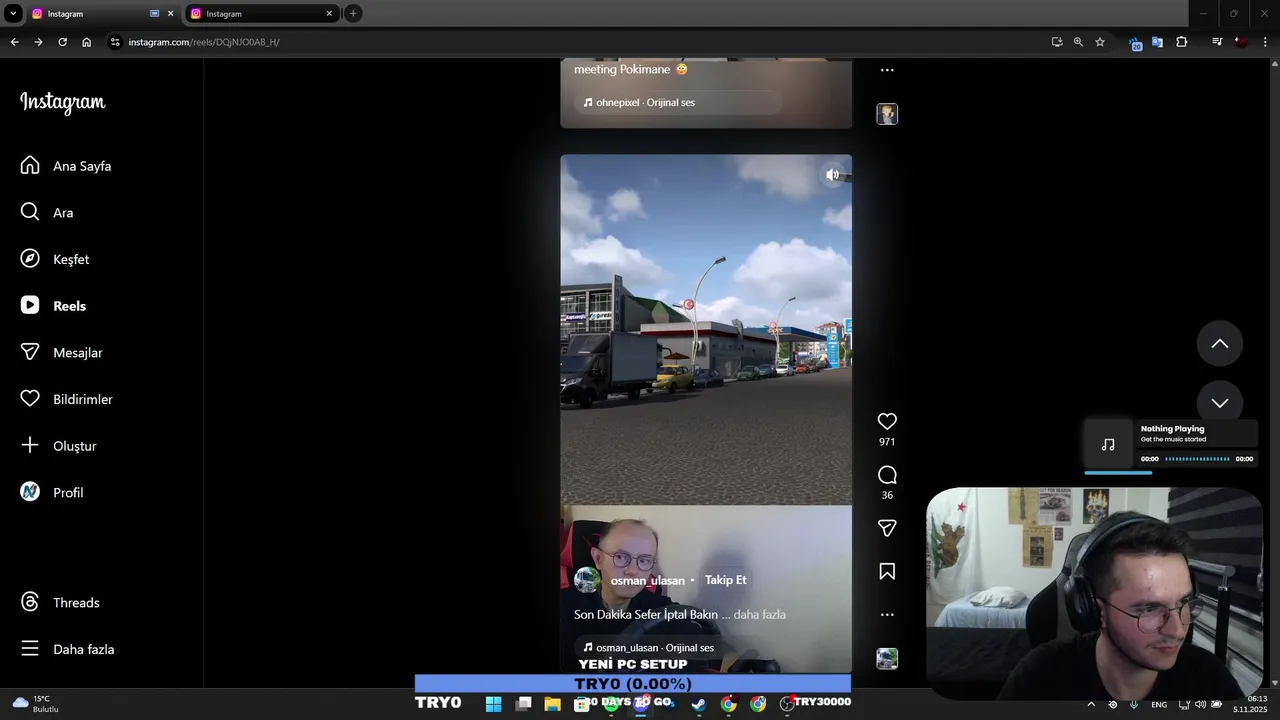Go to next reel with down chevron
Viewport: 1280px width, 720px height.
click(x=1220, y=403)
